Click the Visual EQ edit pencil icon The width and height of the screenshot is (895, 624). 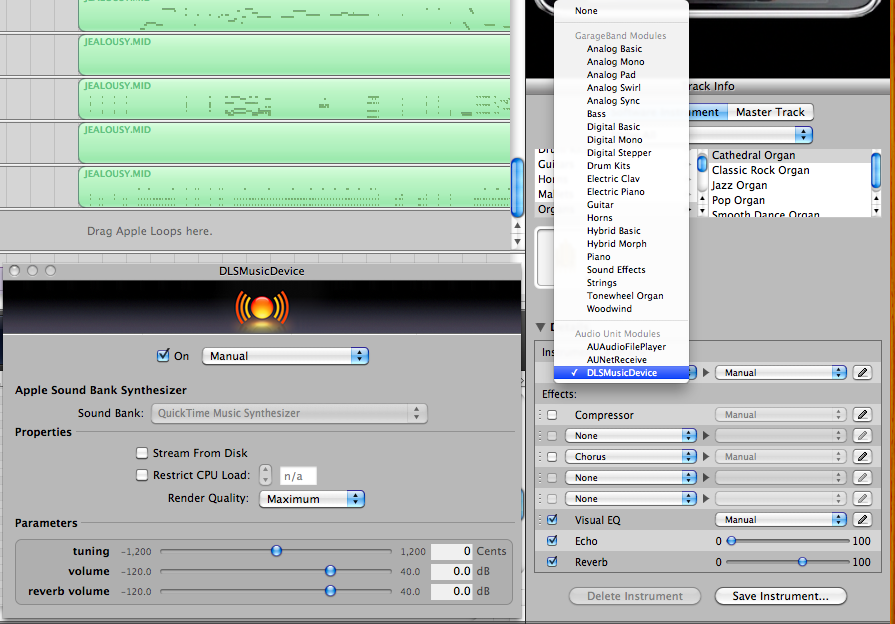[862, 520]
